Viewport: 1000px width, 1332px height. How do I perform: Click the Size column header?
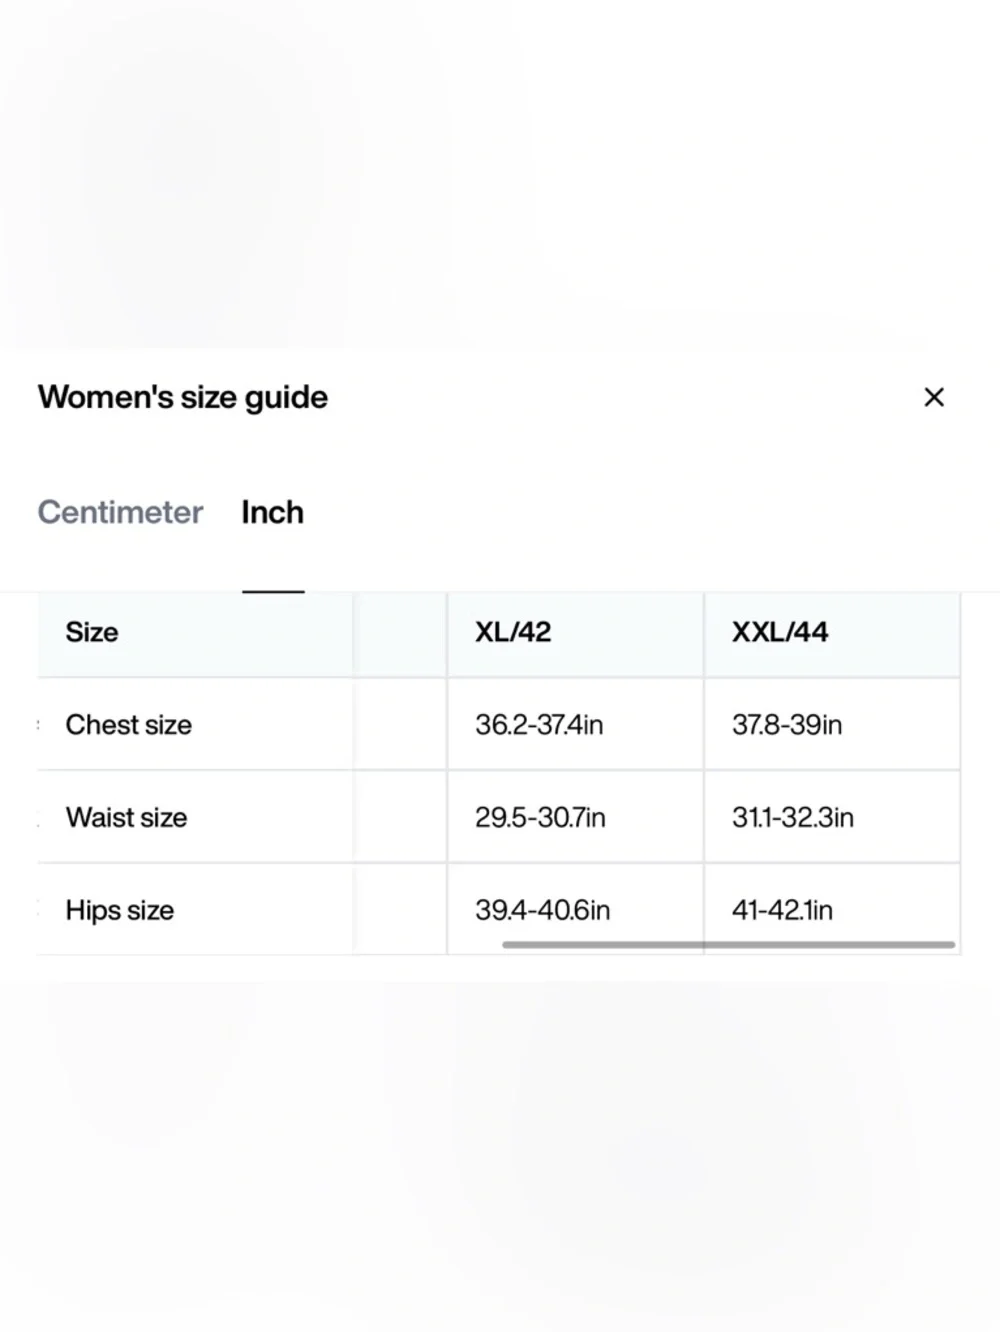click(x=92, y=632)
